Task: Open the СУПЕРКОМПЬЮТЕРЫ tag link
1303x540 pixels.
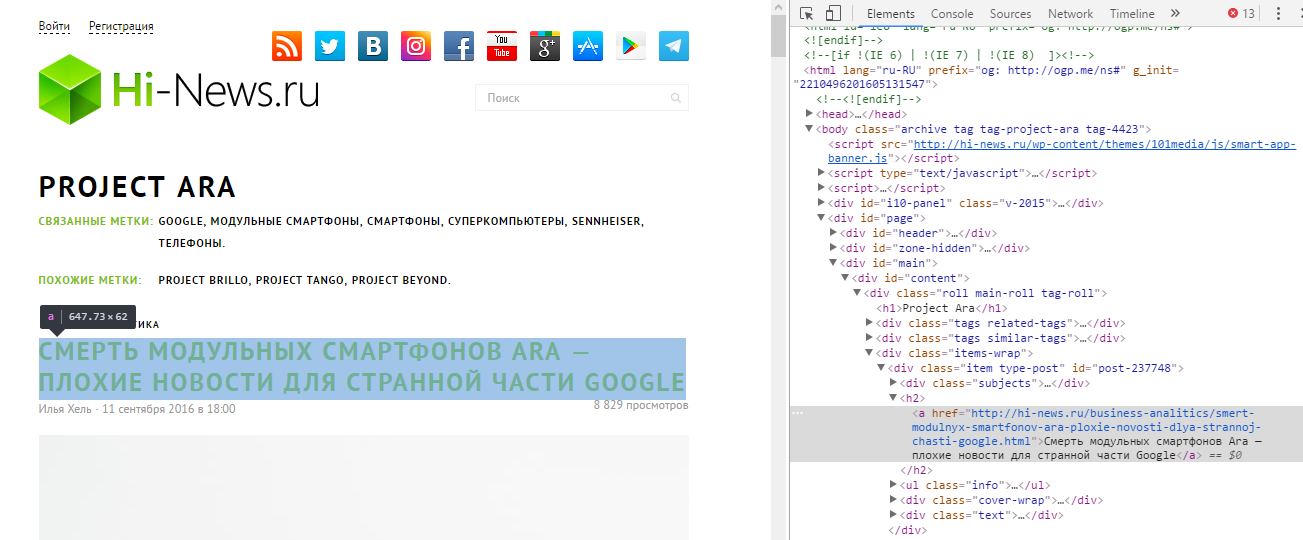Action: (x=506, y=221)
